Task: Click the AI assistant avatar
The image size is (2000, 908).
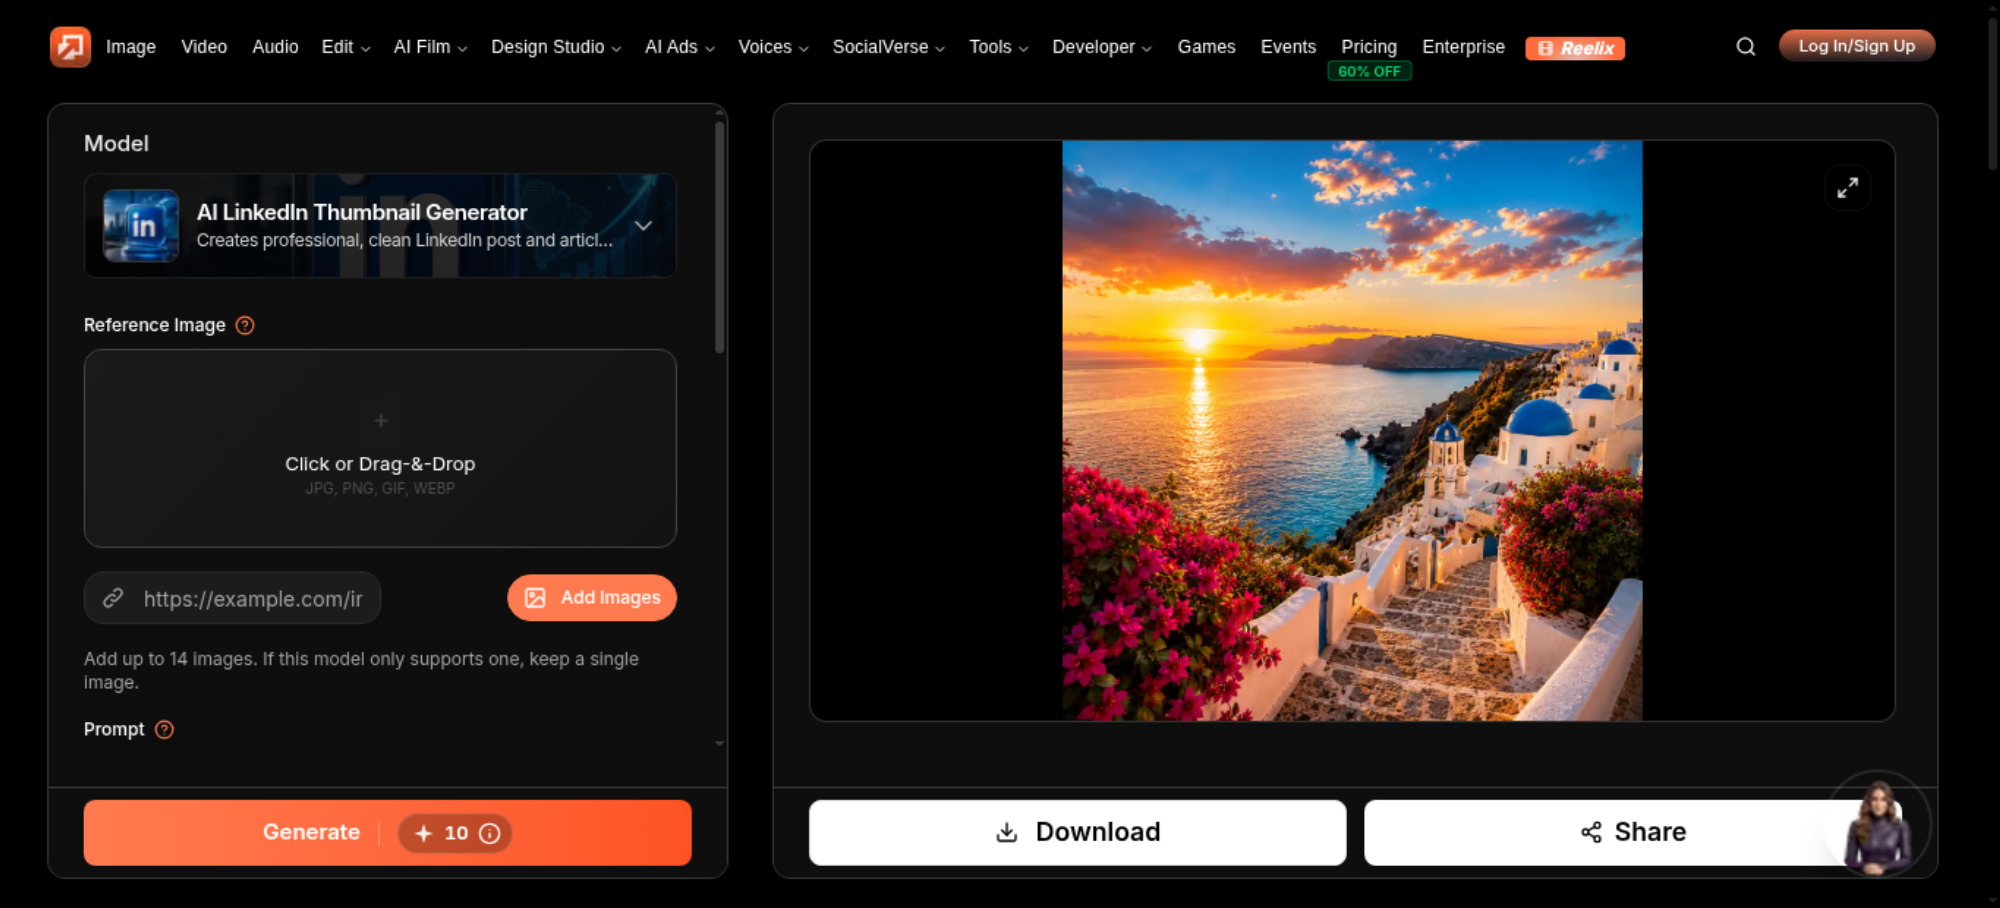Action: pyautogui.click(x=1878, y=824)
